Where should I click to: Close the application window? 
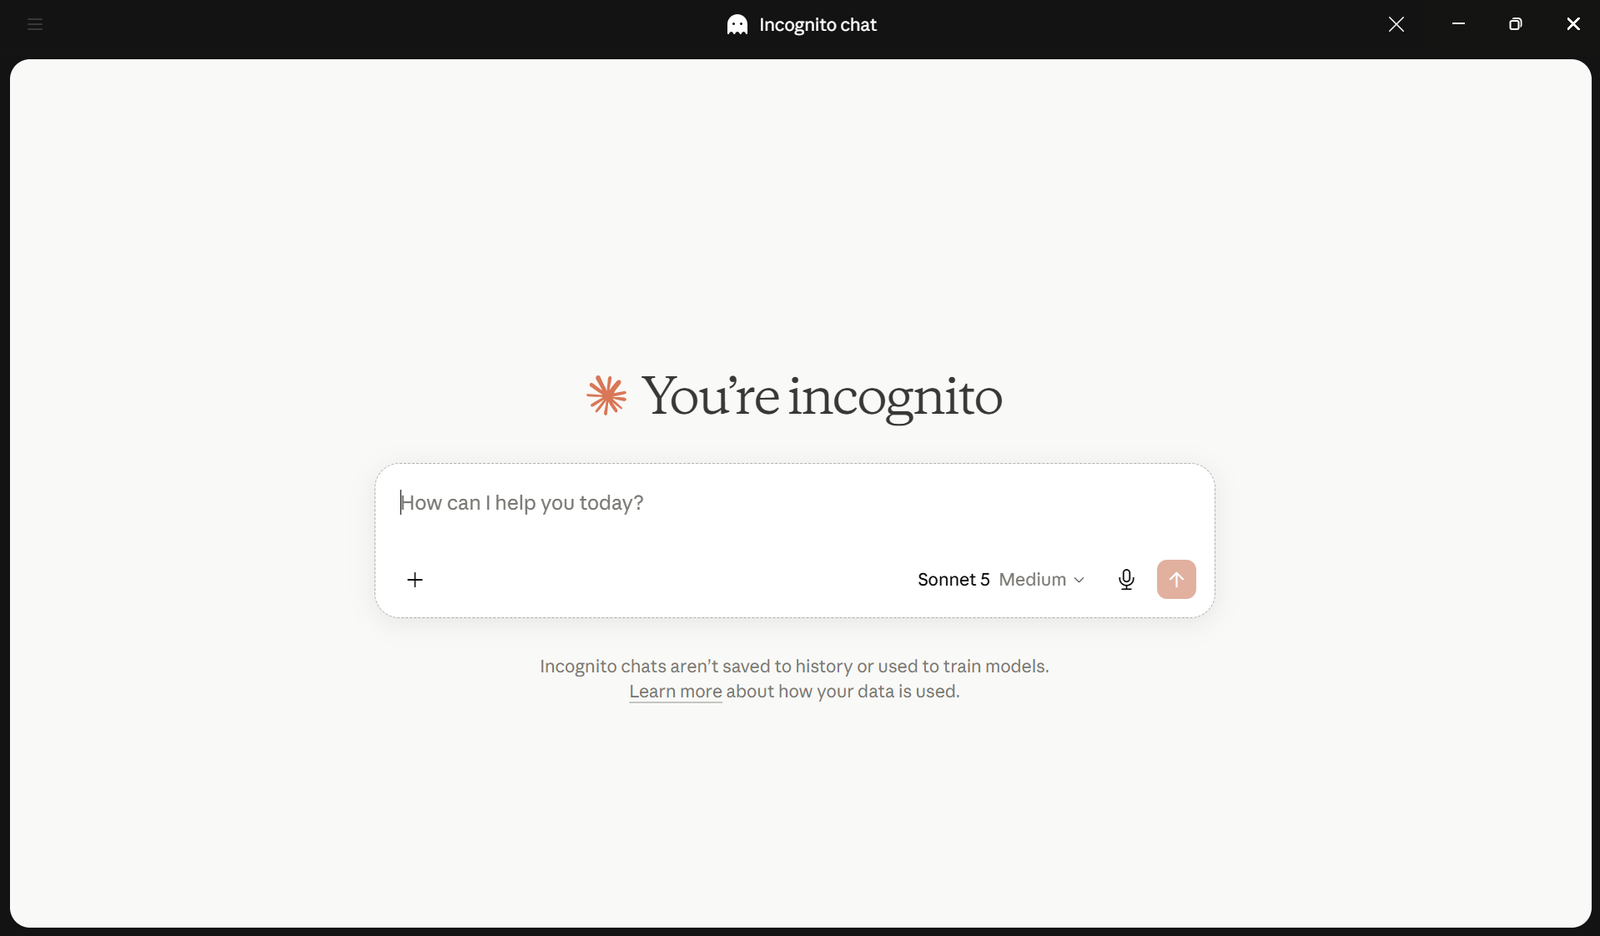pyautogui.click(x=1573, y=24)
